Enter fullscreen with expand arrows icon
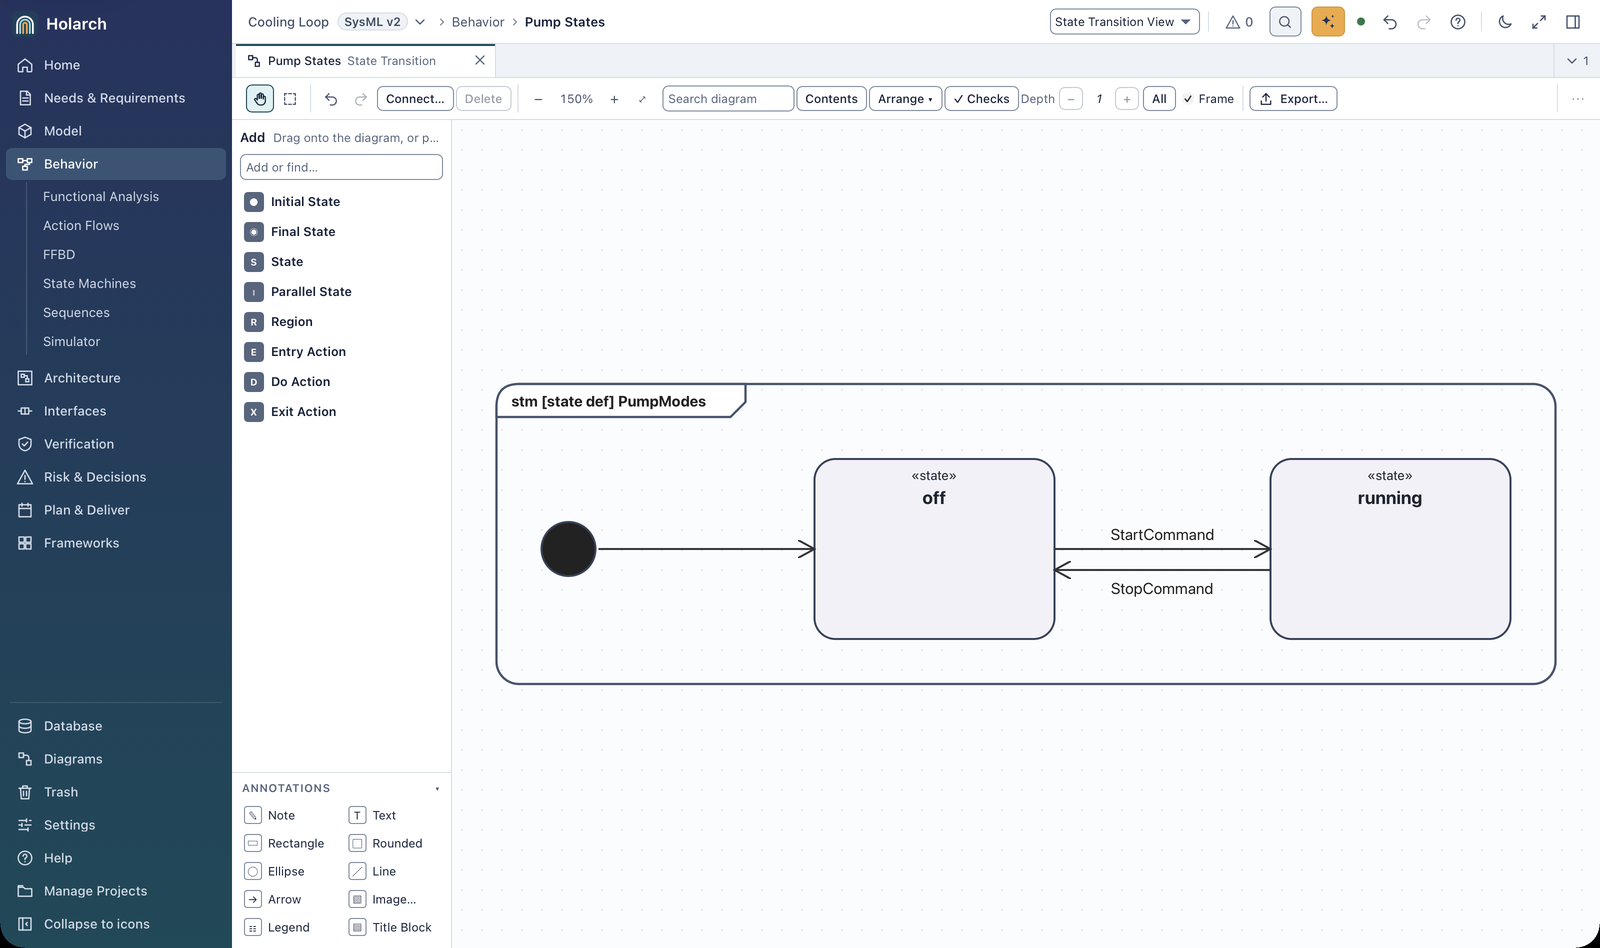This screenshot has width=1600, height=948. (x=1539, y=22)
